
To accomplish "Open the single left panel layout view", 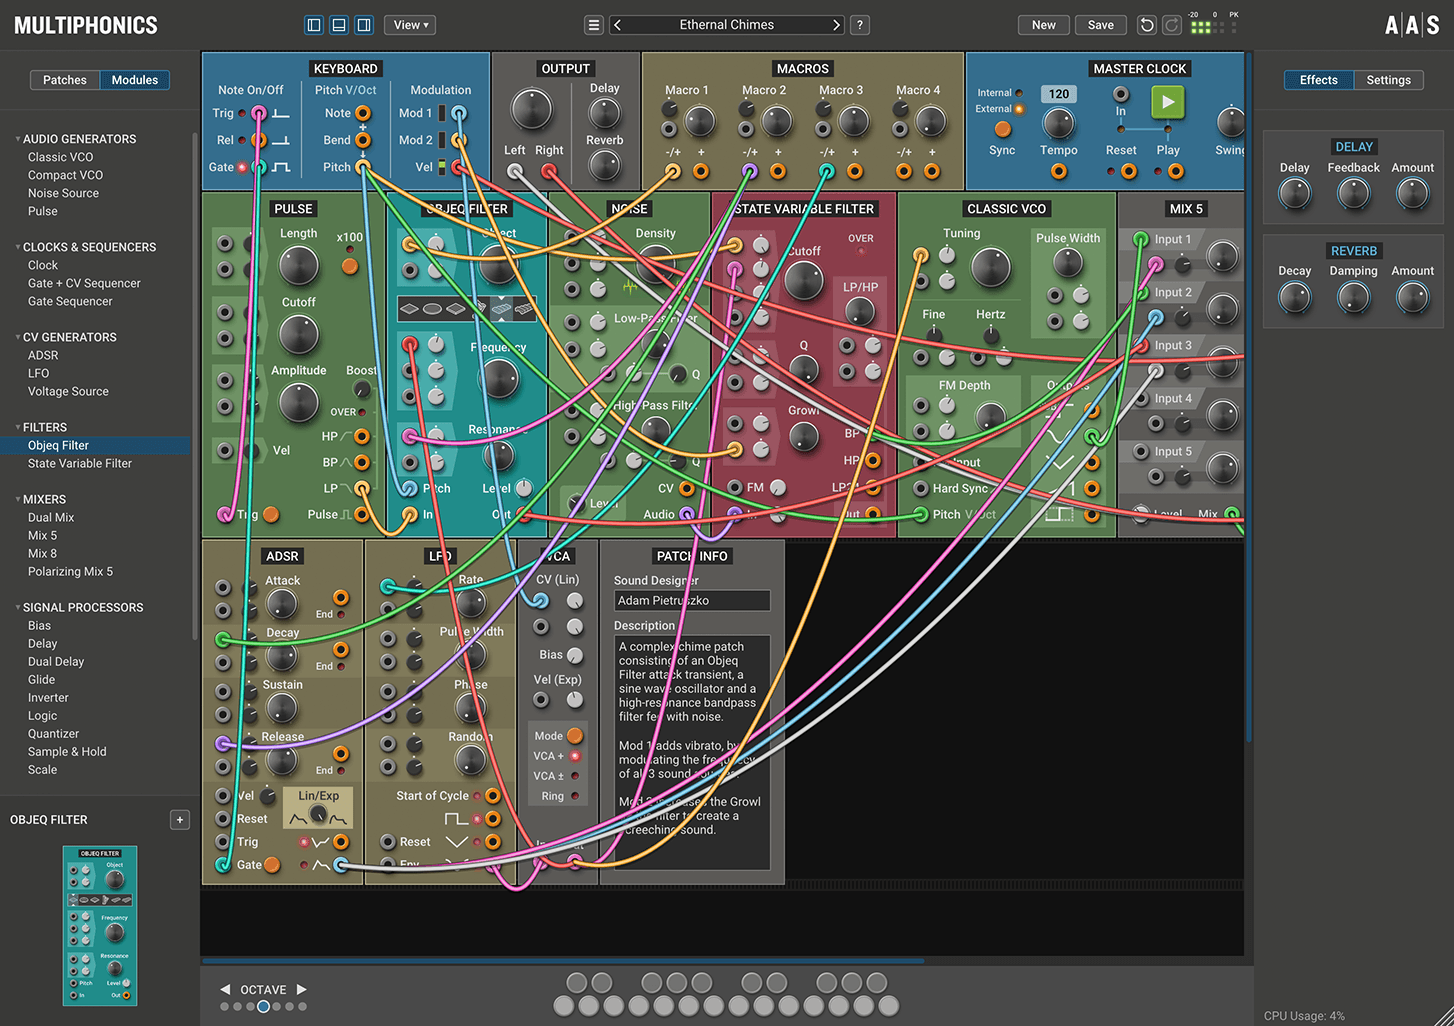I will click(313, 24).
